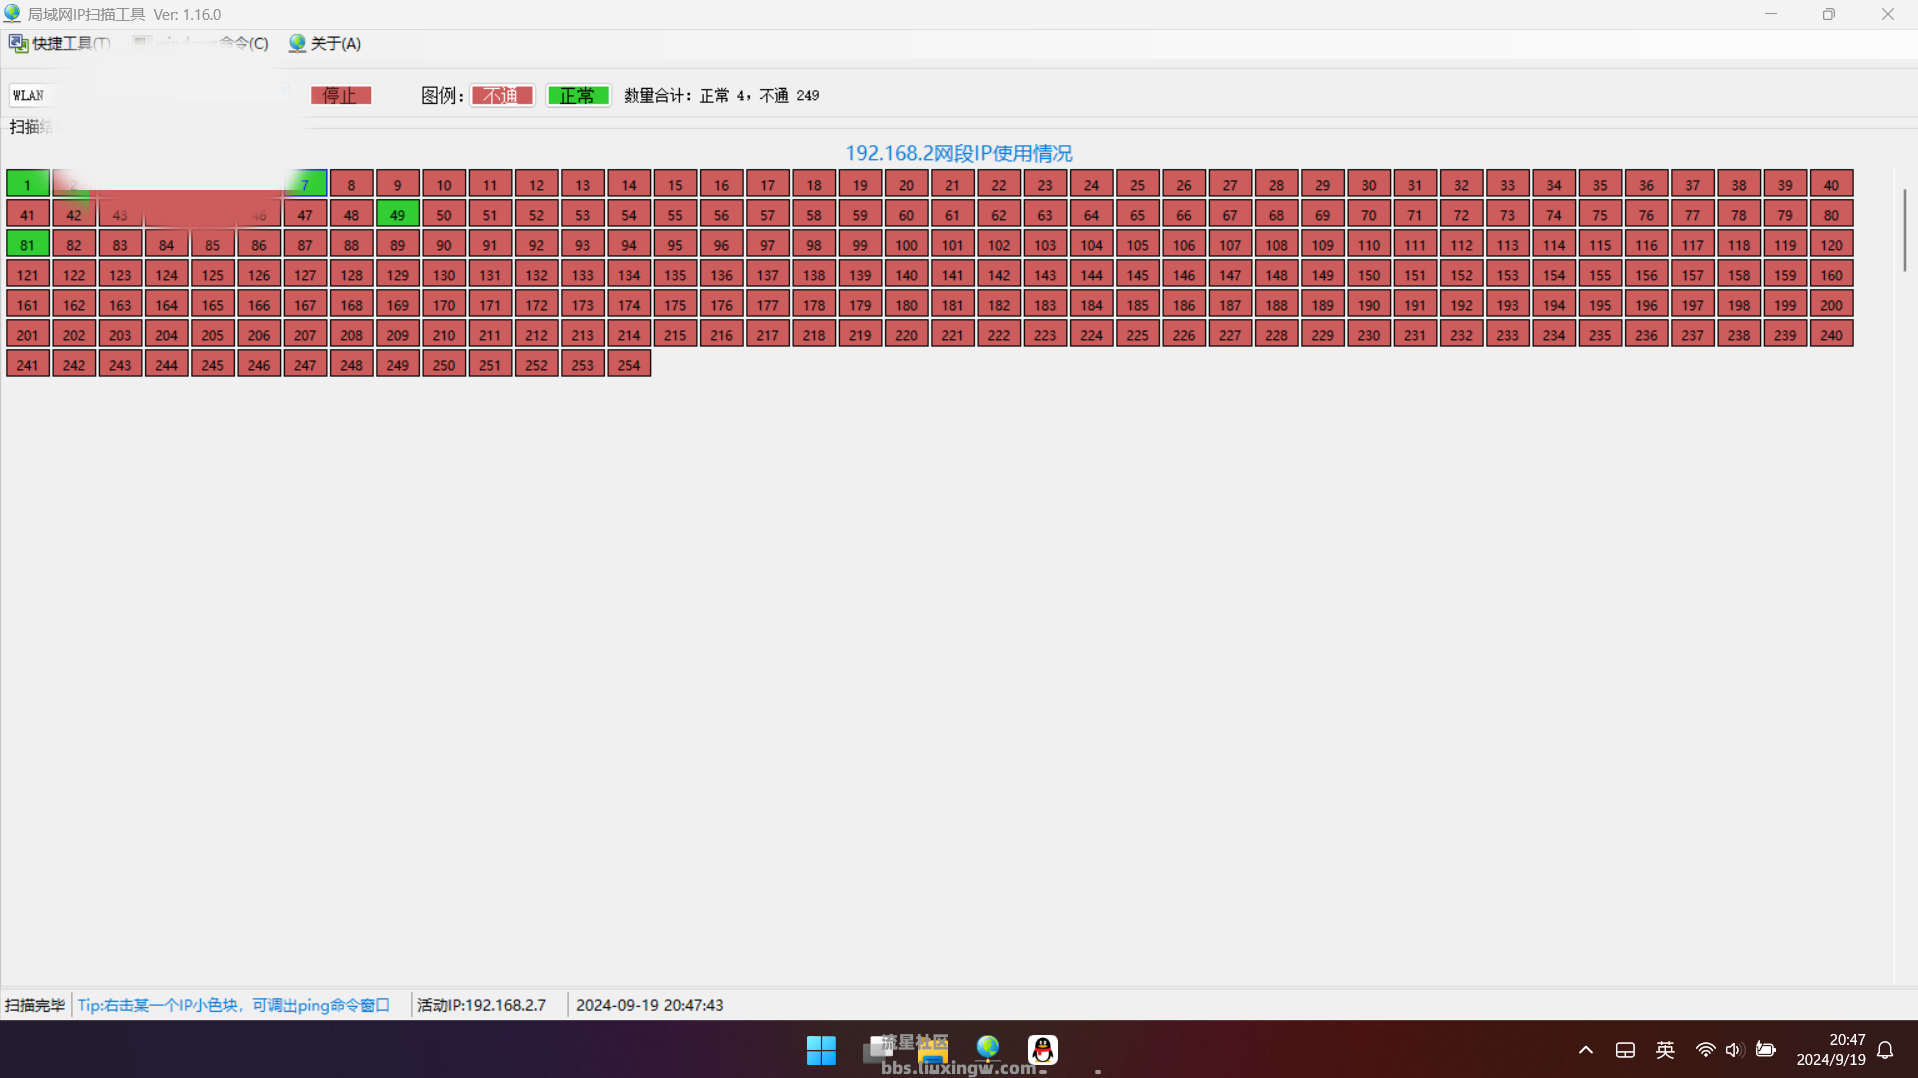The image size is (1918, 1078).
Task: Select IP block 161
Action: point(28,304)
